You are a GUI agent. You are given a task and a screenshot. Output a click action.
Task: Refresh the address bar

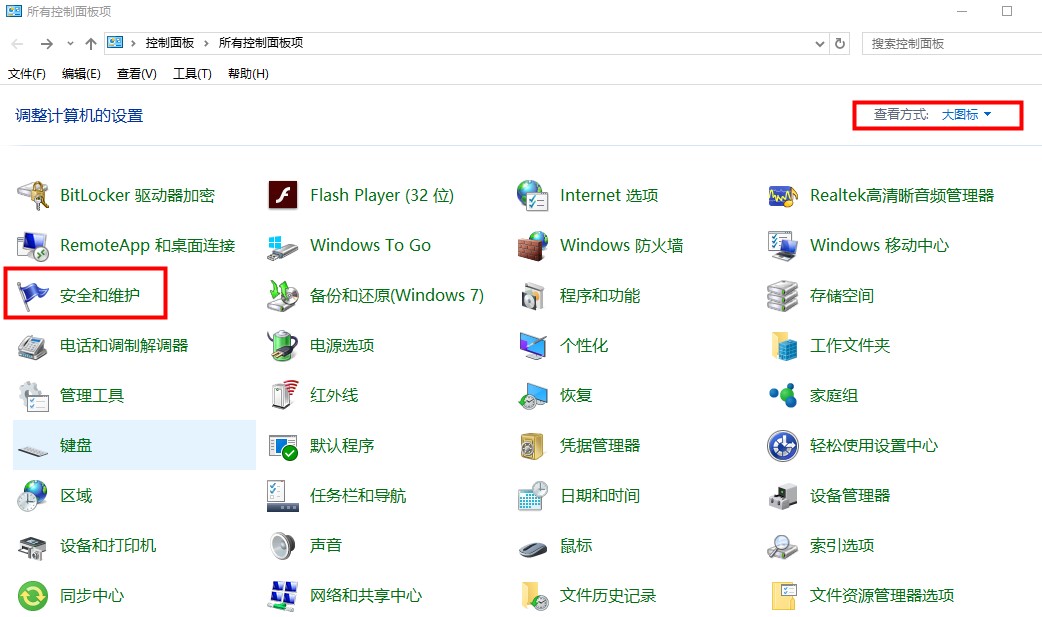[x=840, y=43]
